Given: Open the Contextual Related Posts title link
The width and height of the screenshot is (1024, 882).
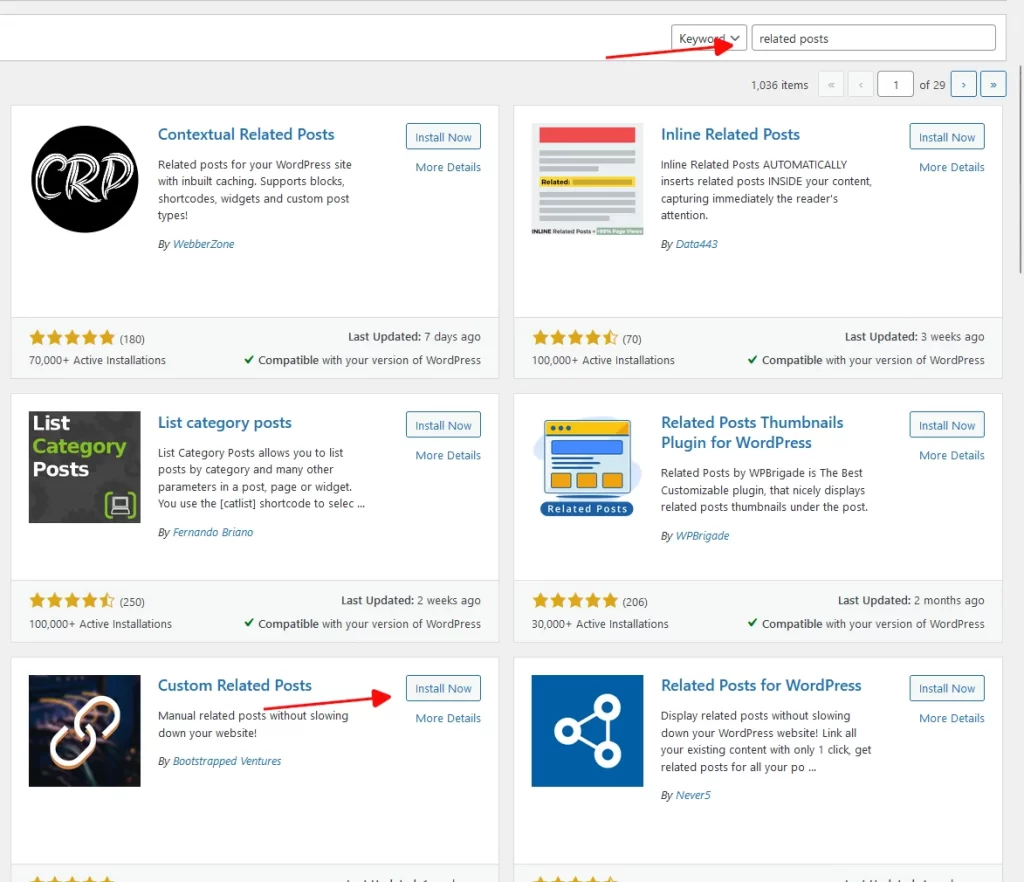Looking at the screenshot, I should pos(246,134).
